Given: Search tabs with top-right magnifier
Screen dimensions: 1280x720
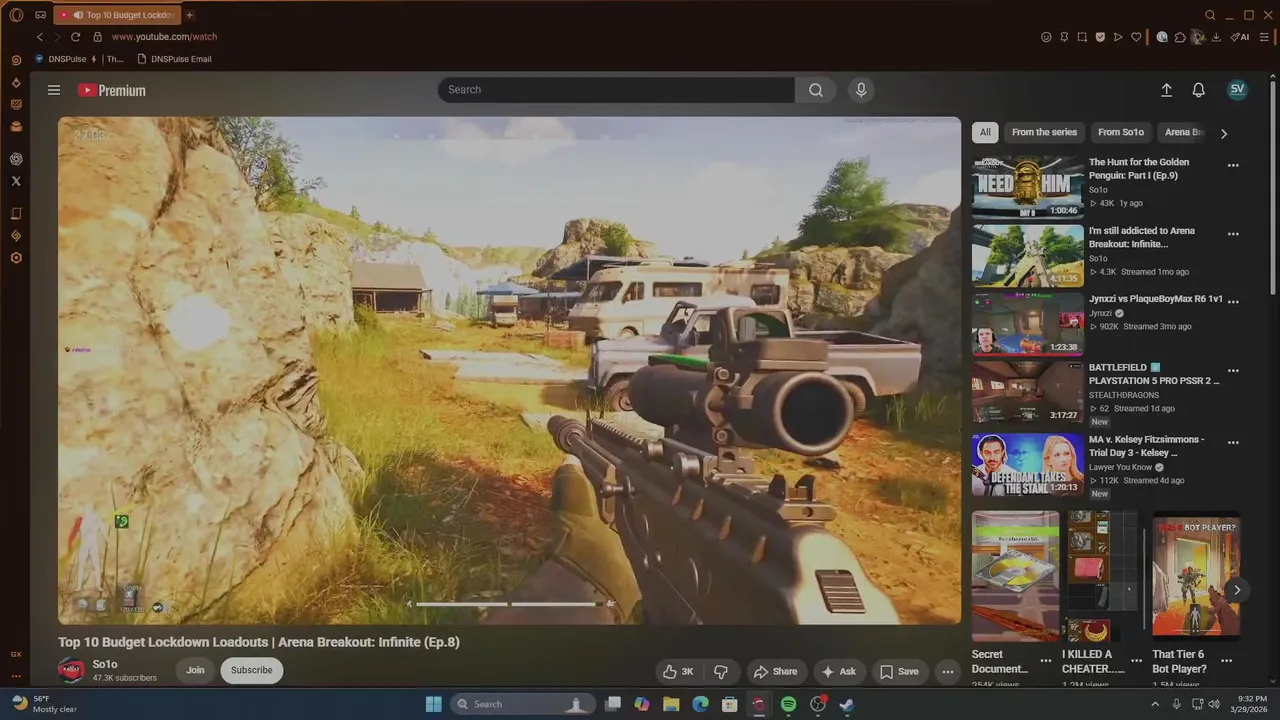Looking at the screenshot, I should [1210, 15].
